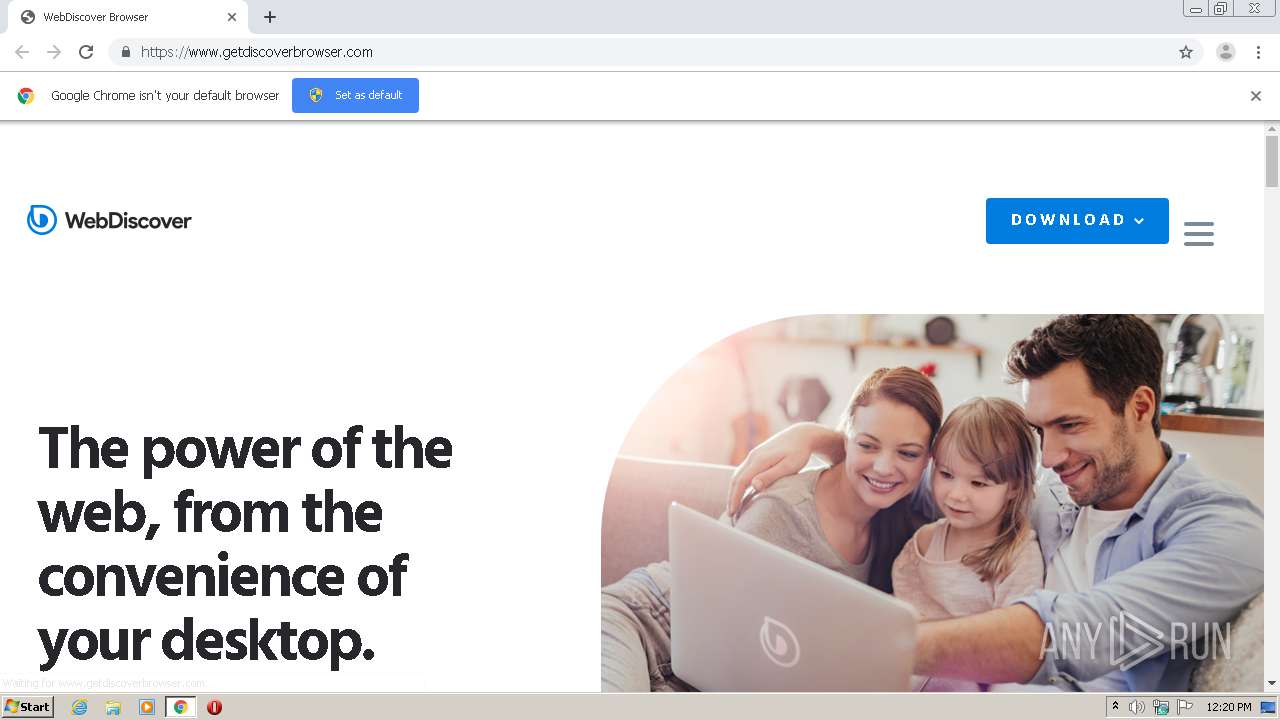Viewport: 1280px width, 720px height.
Task: Click the browser forward arrow
Action: [x=54, y=52]
